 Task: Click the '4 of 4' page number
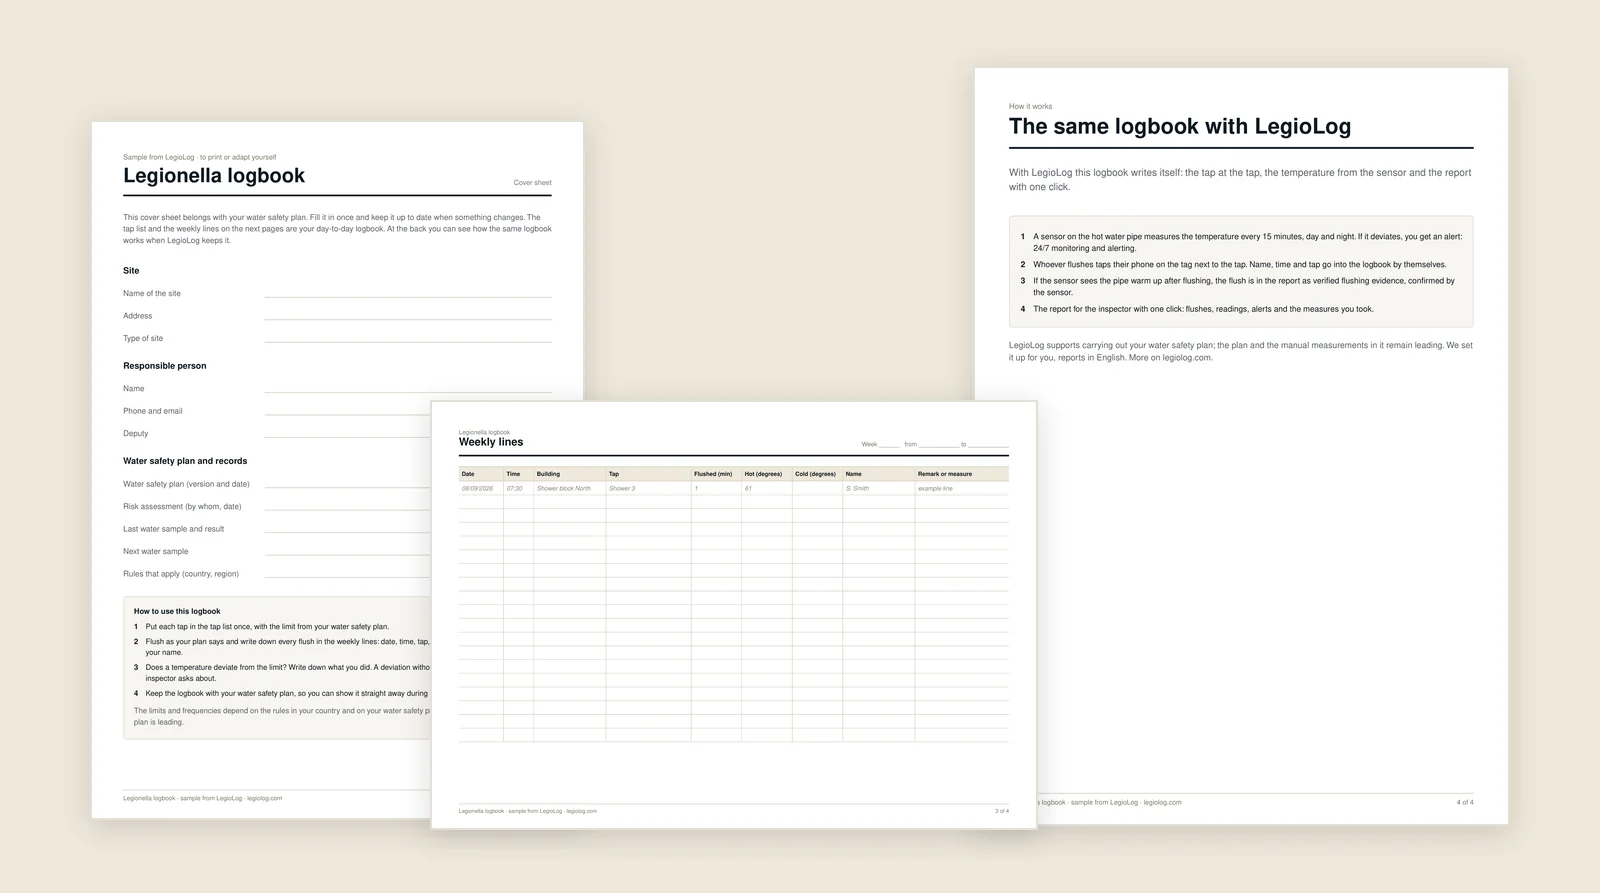[1465, 802]
